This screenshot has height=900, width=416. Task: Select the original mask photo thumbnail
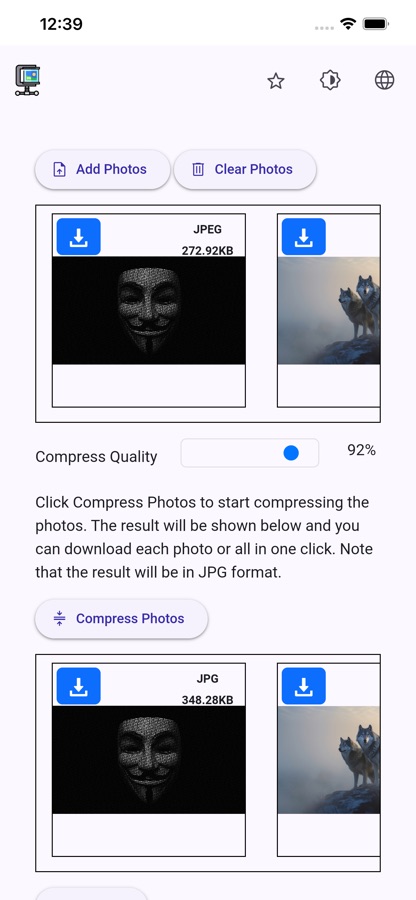pos(149,311)
